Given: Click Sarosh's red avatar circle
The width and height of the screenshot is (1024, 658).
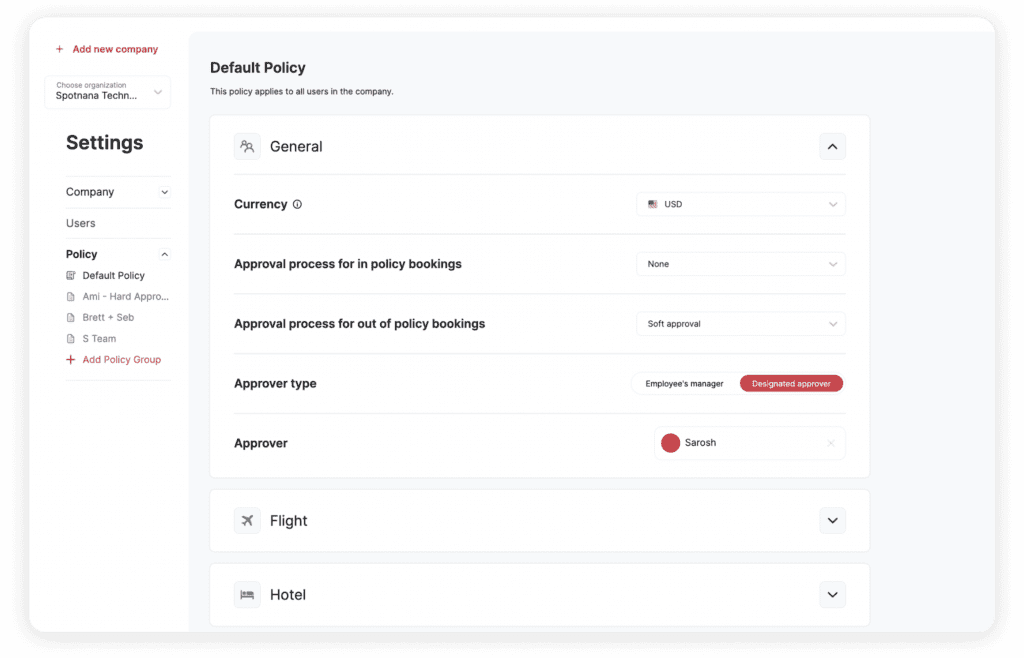Looking at the screenshot, I should tap(670, 443).
